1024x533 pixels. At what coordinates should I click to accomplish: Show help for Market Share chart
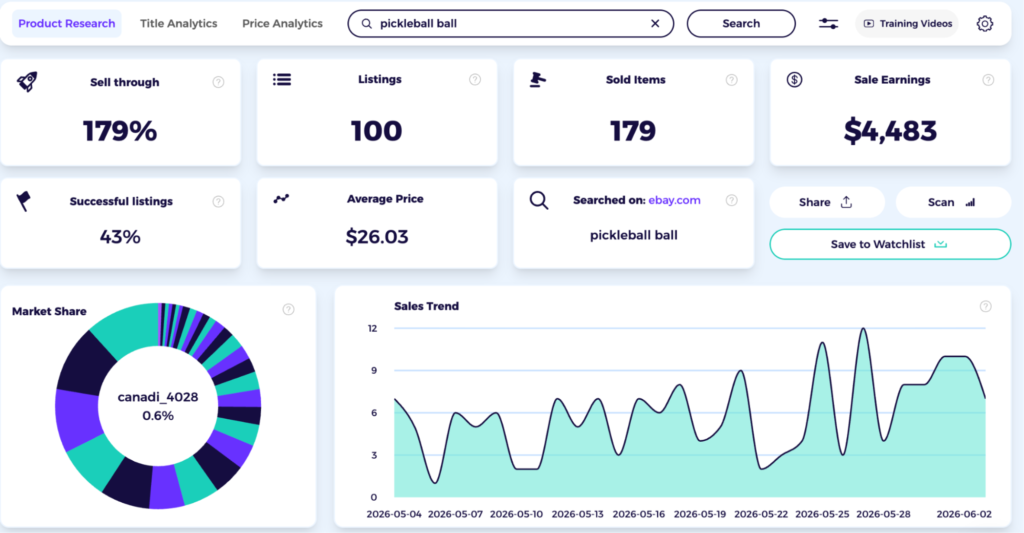(x=288, y=310)
